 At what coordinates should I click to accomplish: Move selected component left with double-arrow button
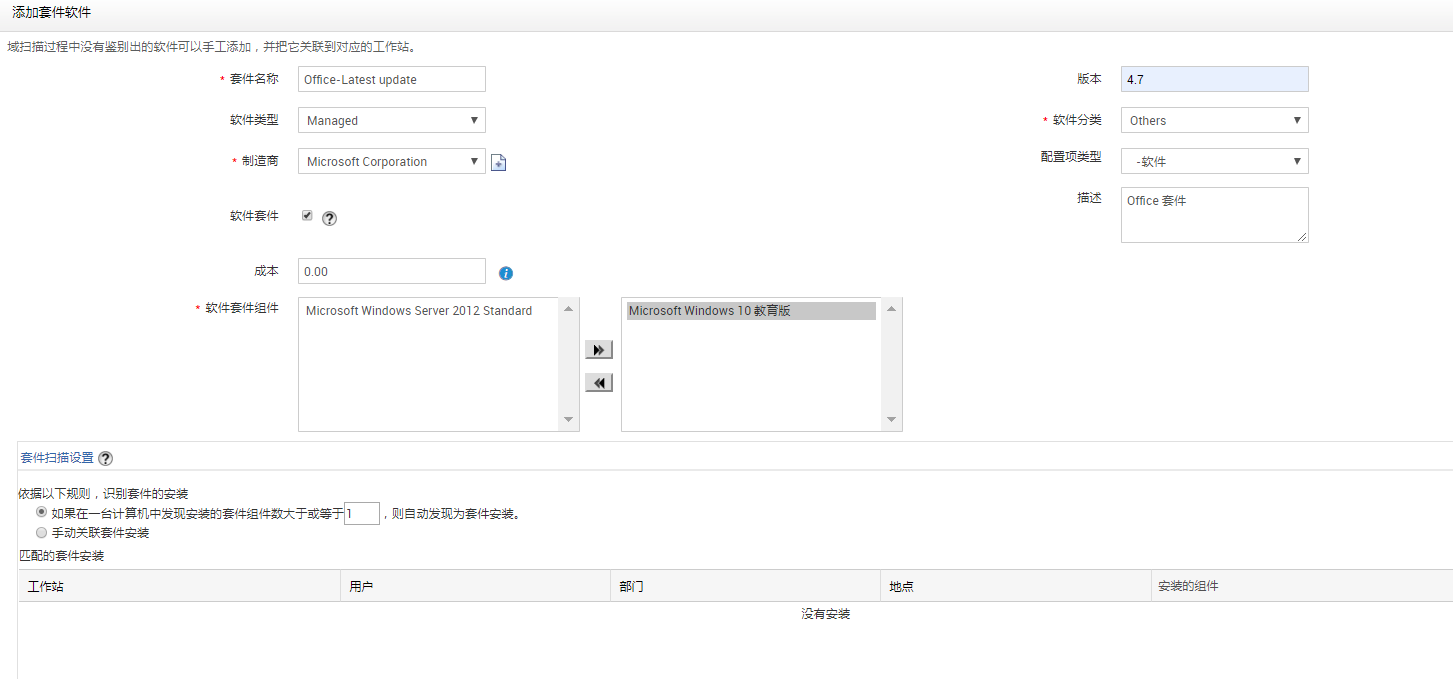(x=598, y=383)
